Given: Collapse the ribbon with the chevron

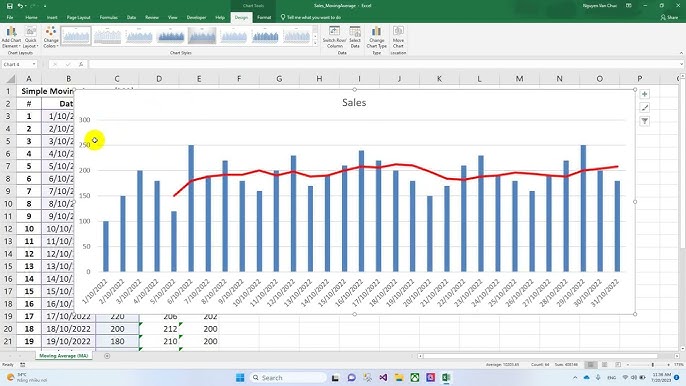Looking at the screenshot, I should point(681,53).
